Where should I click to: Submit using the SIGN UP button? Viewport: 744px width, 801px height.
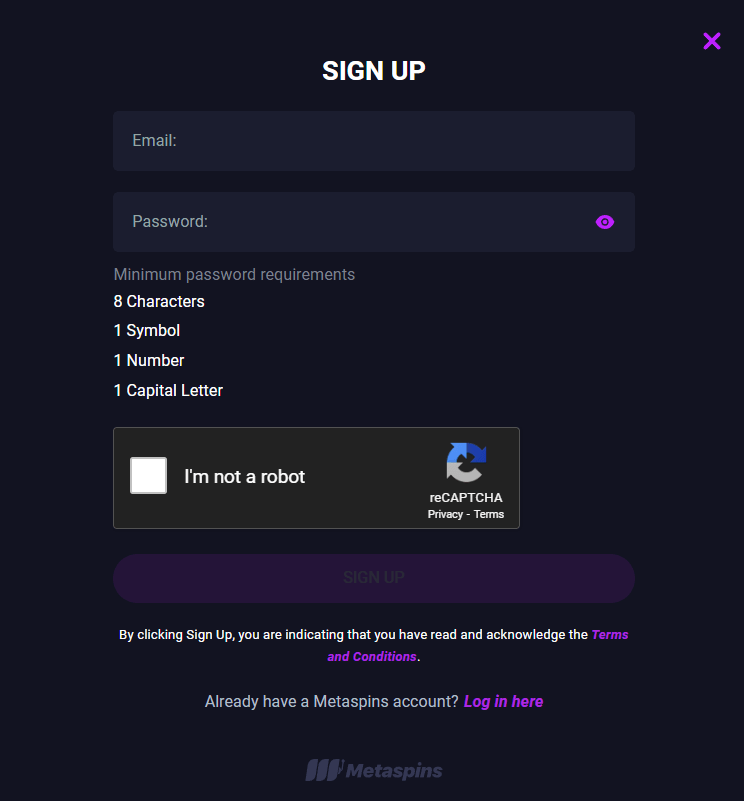374,578
